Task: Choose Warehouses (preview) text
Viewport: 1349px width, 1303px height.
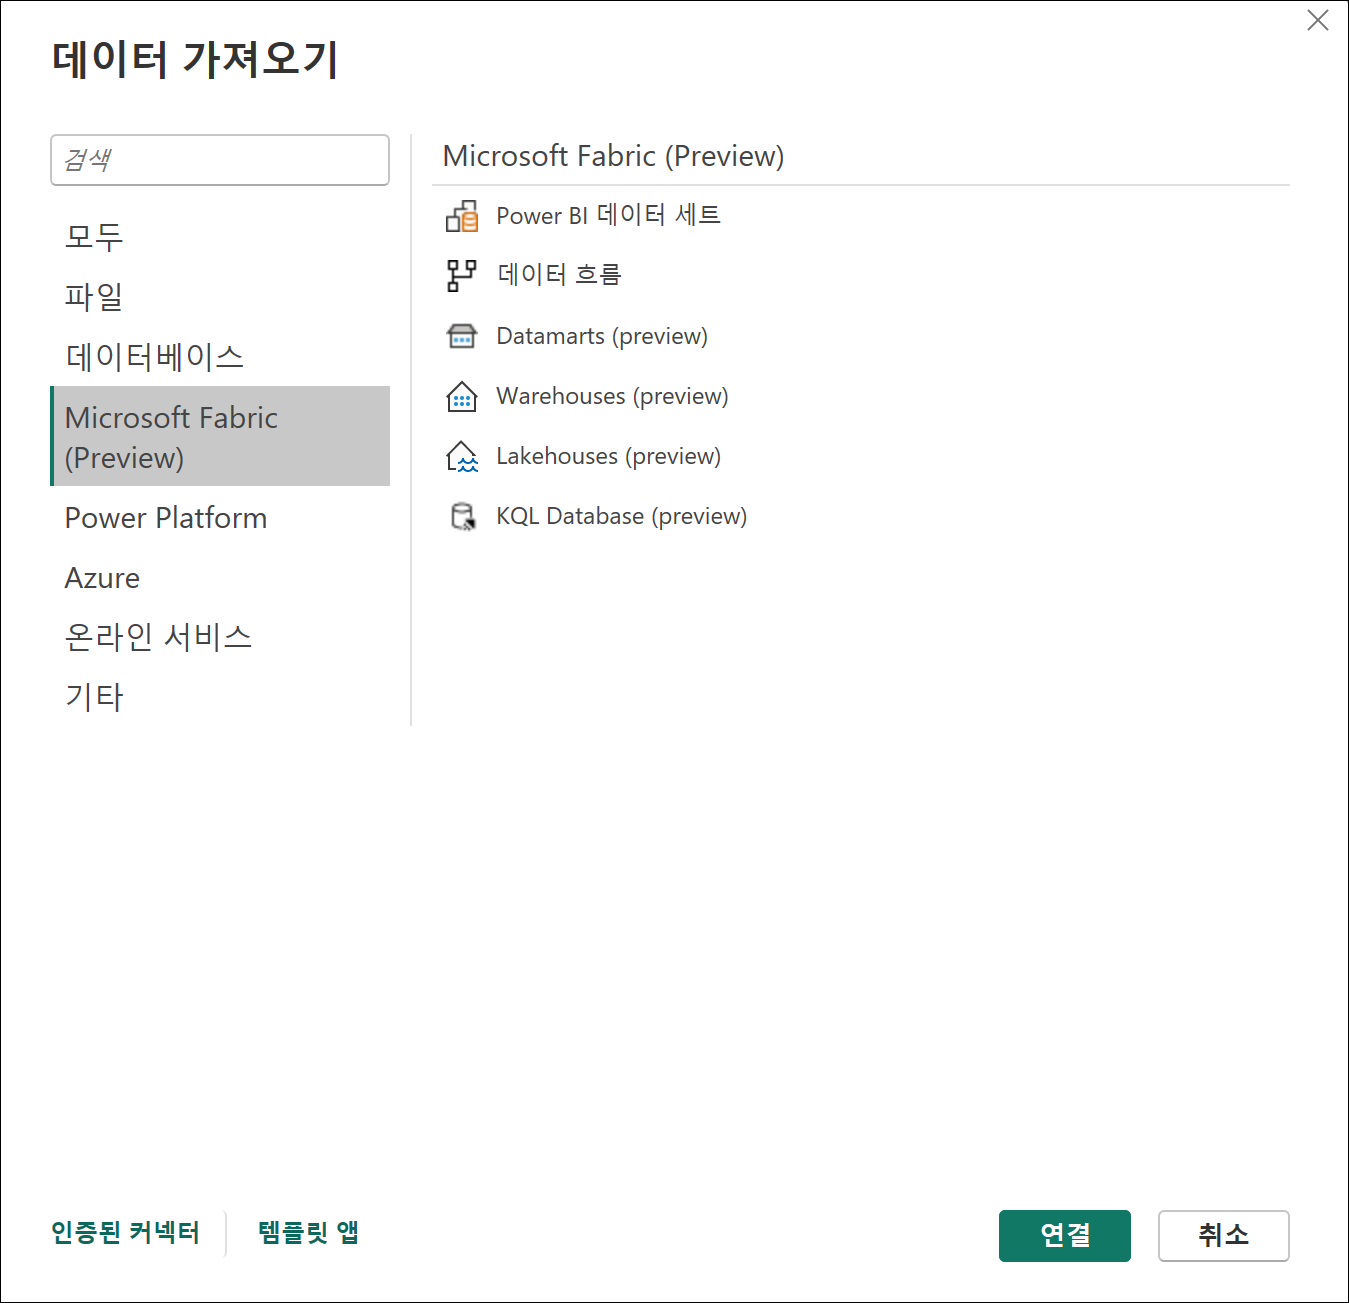Action: pyautogui.click(x=612, y=396)
